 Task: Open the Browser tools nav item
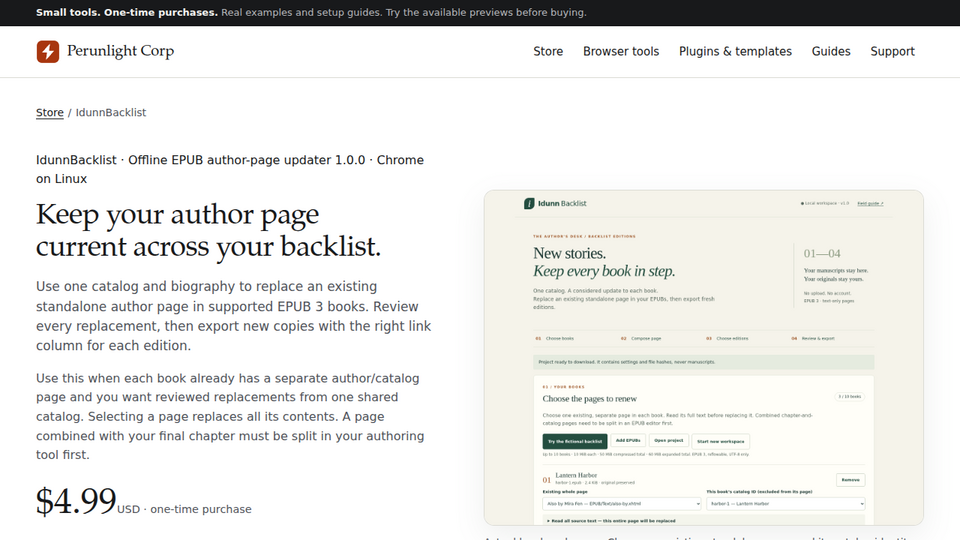(x=621, y=51)
